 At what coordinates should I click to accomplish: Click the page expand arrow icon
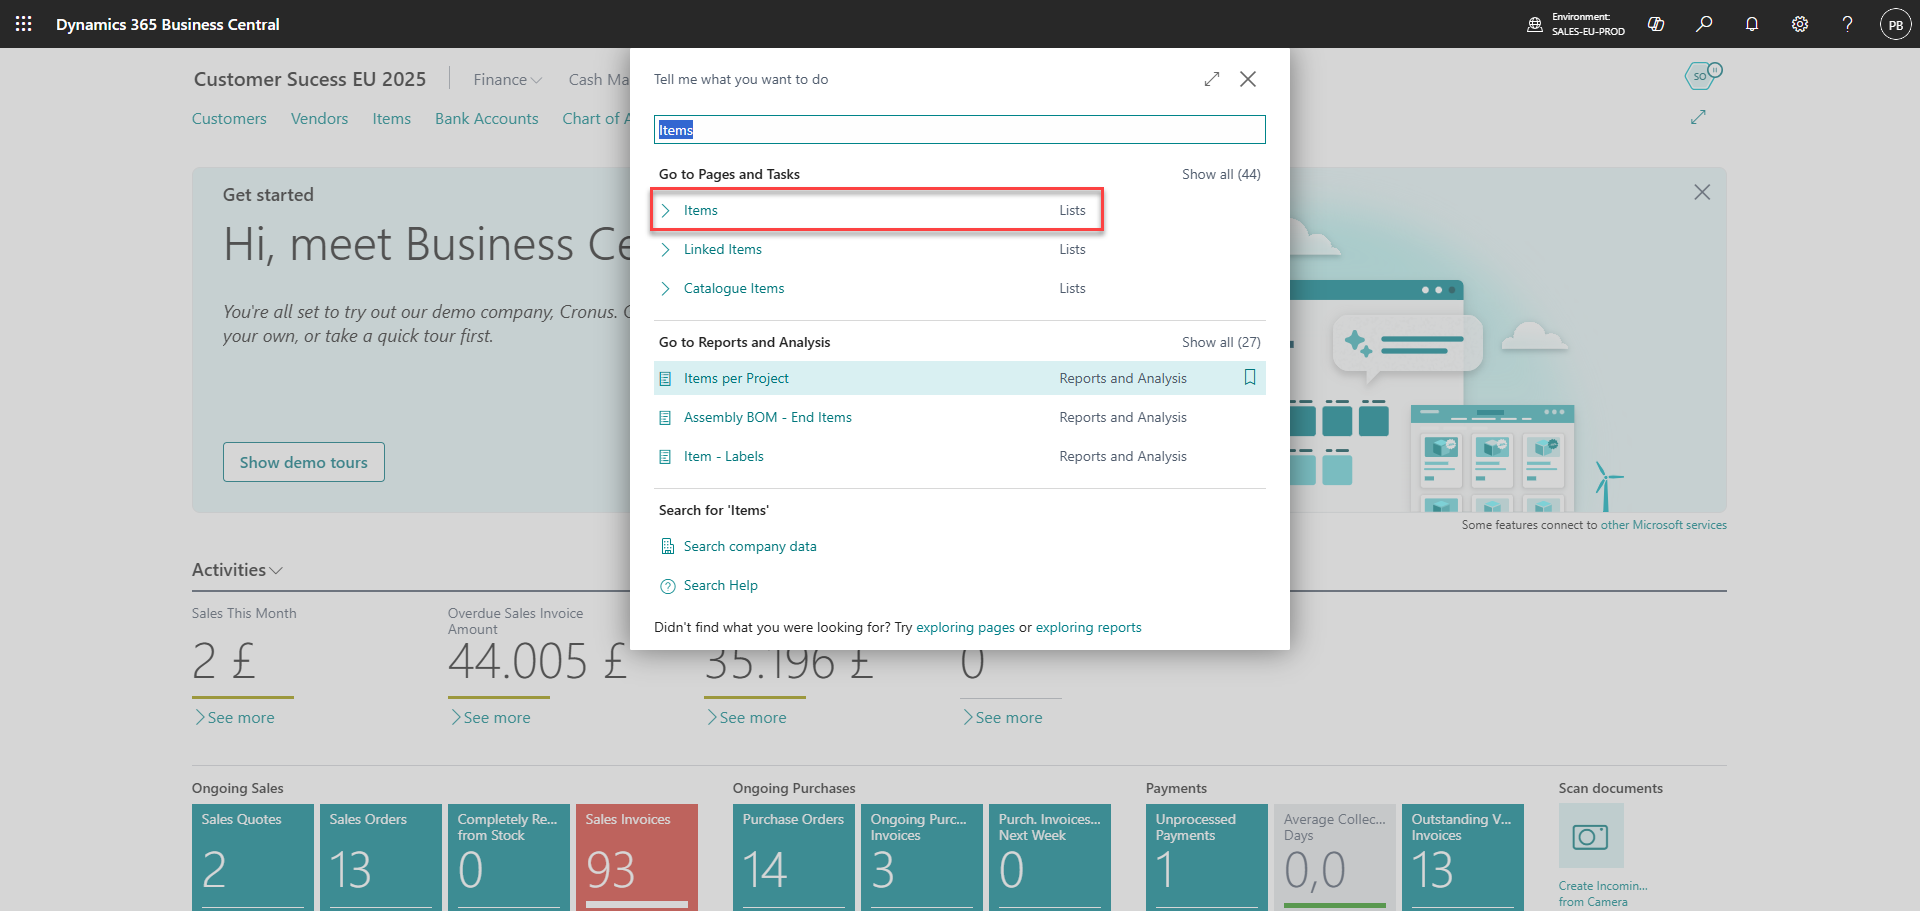[1698, 117]
